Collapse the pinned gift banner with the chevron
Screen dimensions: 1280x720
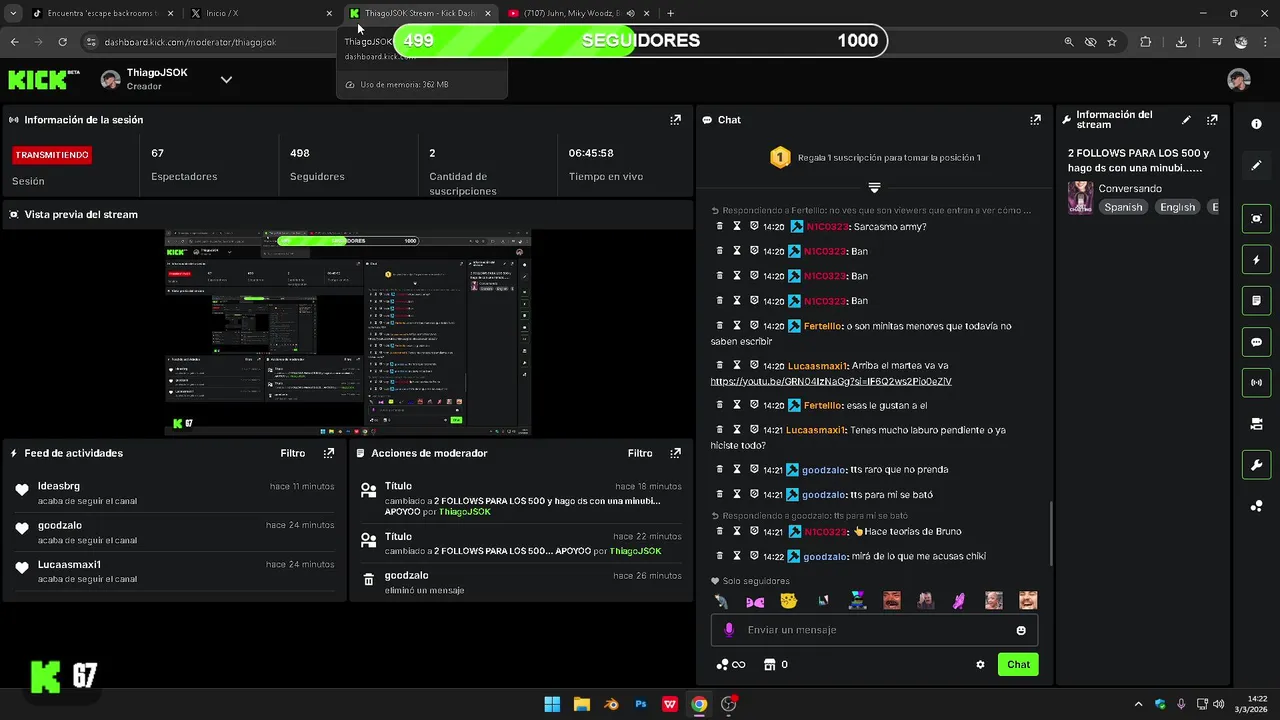click(874, 187)
